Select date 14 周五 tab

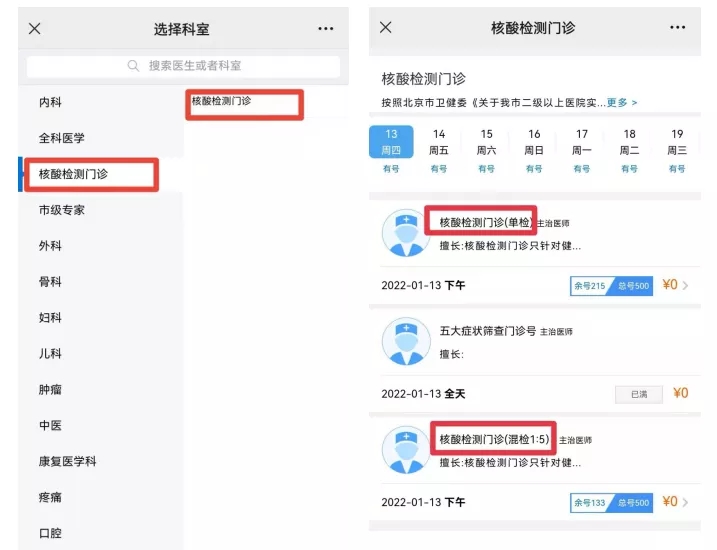click(x=439, y=150)
